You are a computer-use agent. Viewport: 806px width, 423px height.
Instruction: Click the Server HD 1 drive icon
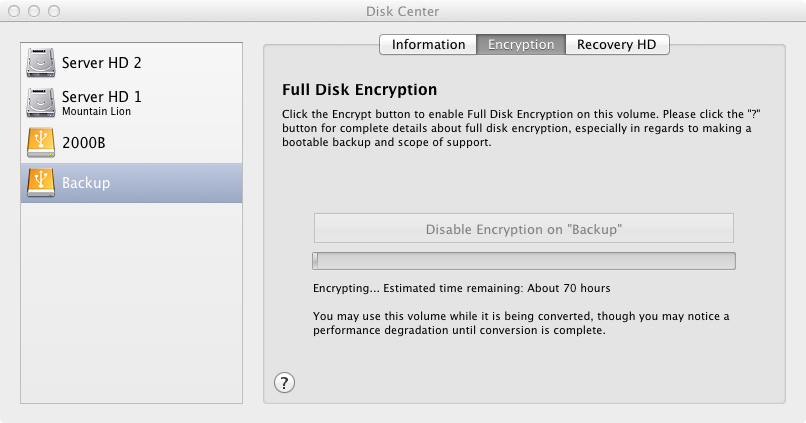(40, 103)
